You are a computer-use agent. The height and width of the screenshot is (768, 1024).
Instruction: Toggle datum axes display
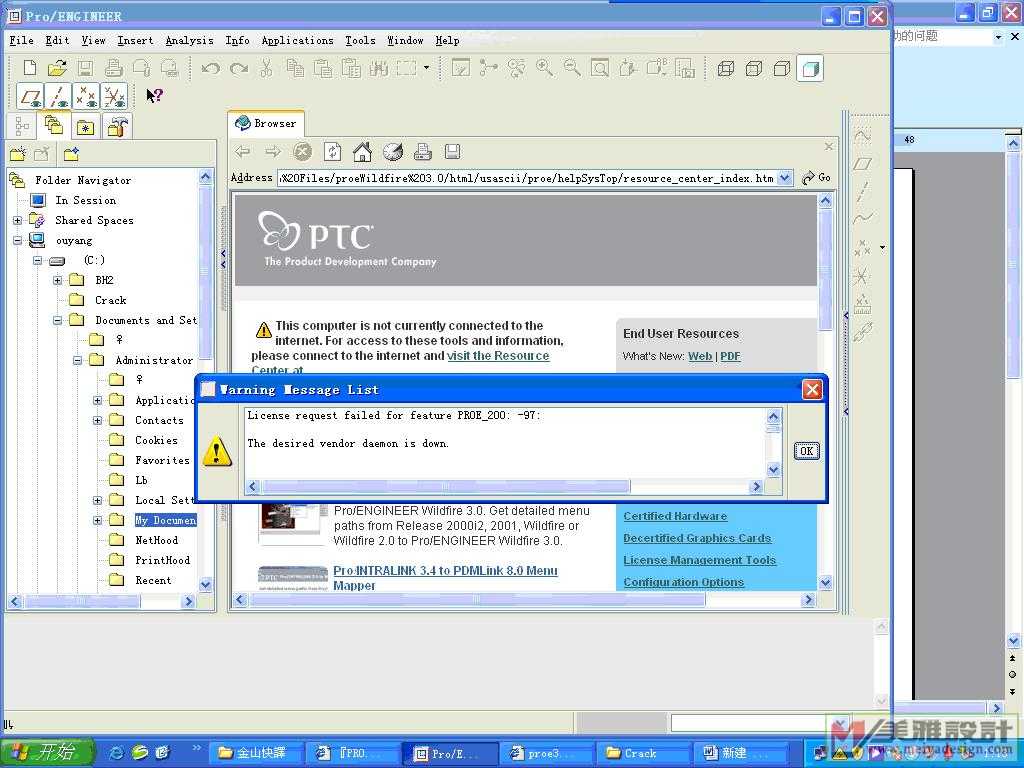[59, 97]
